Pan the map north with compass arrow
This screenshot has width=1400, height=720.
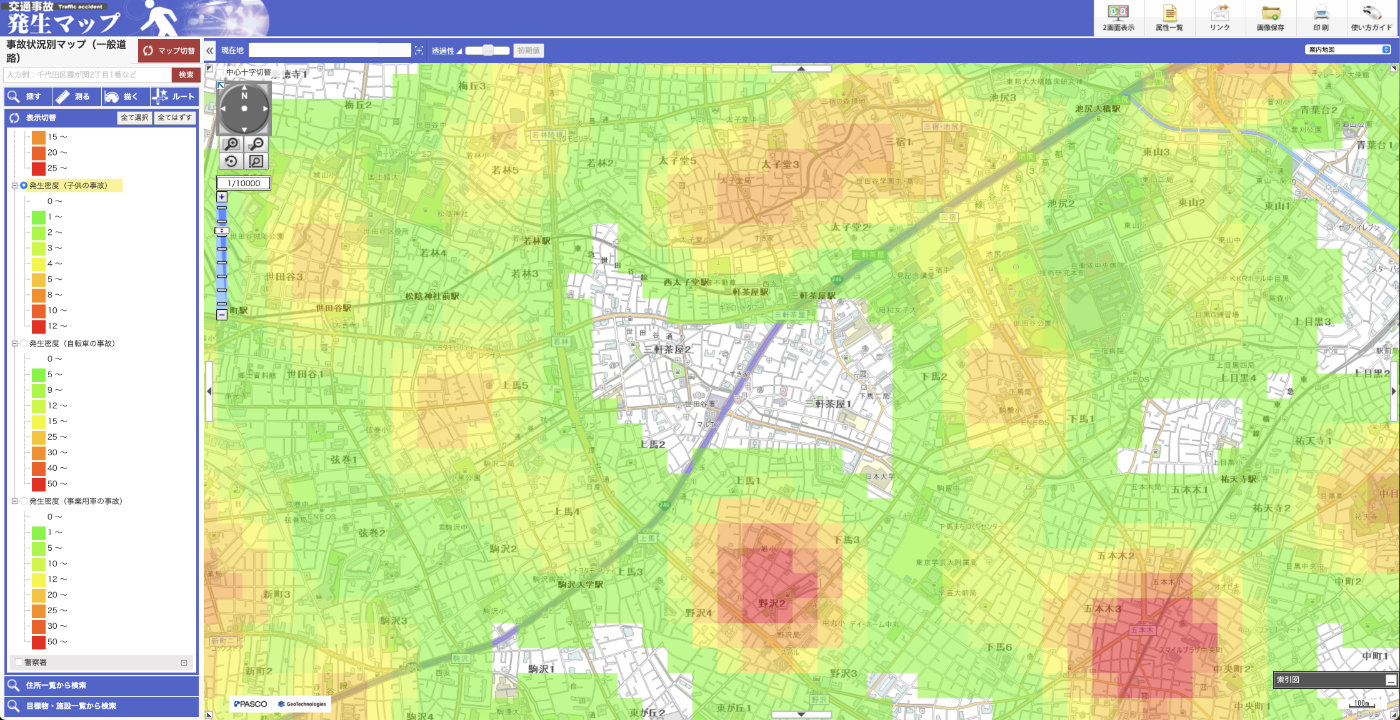click(243, 88)
